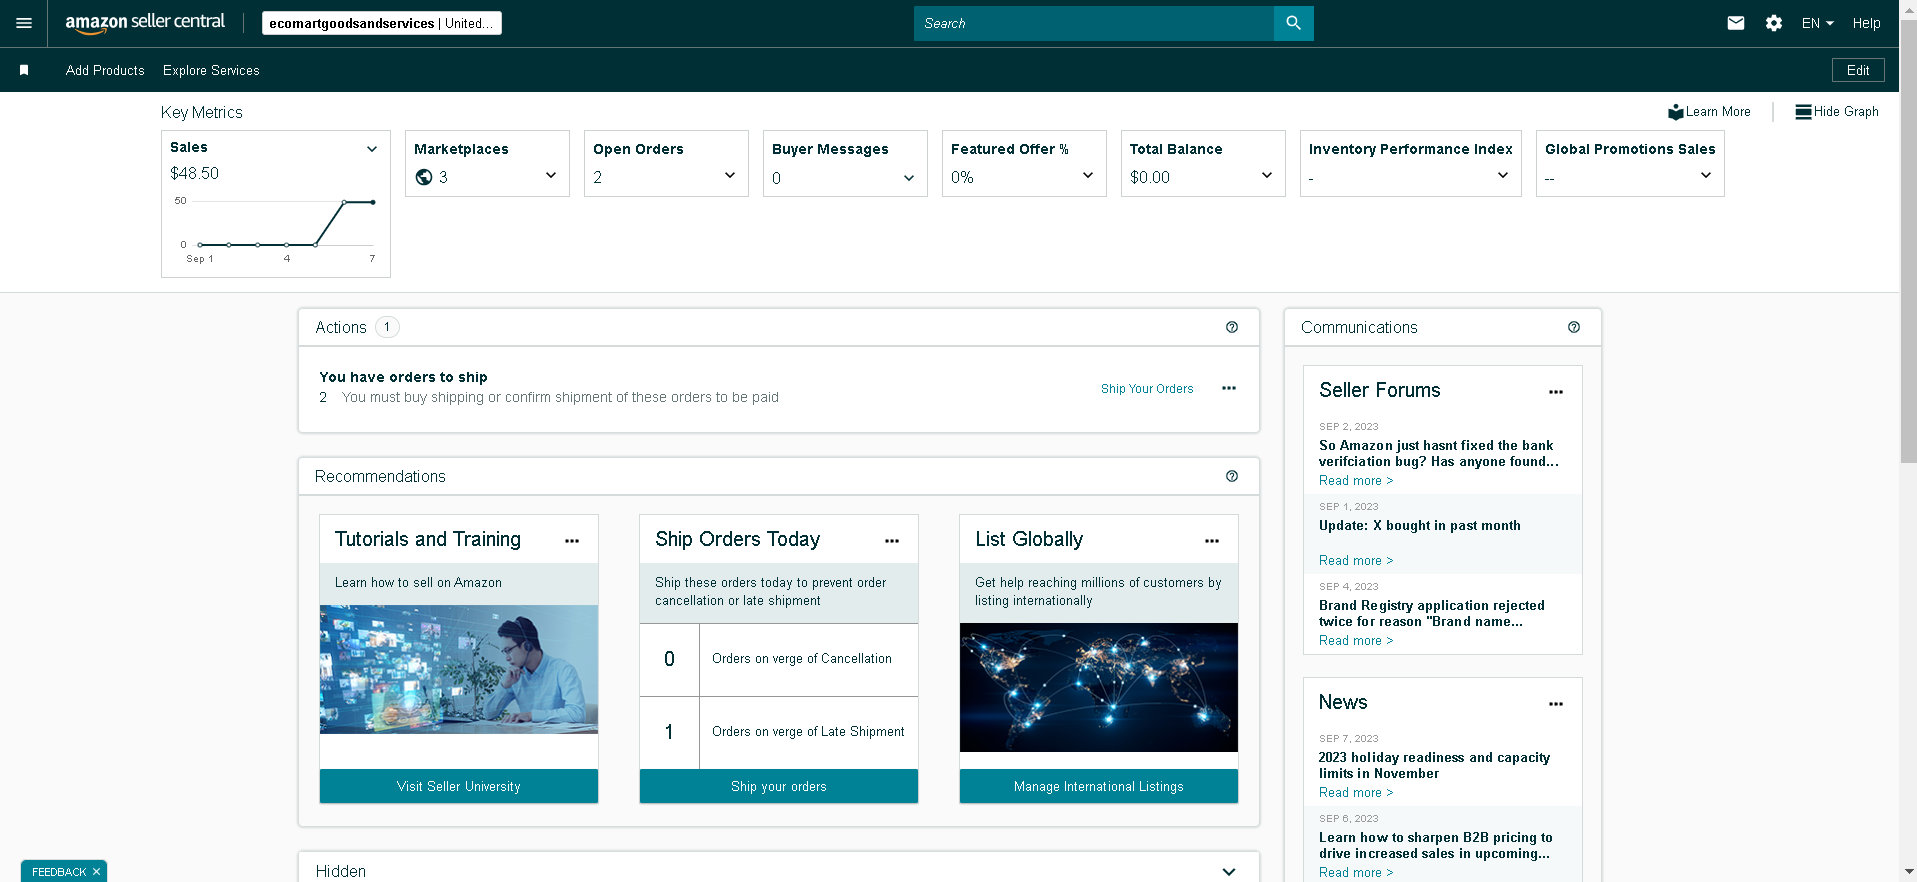
Task: Click Visit Seller University button
Action: click(459, 786)
